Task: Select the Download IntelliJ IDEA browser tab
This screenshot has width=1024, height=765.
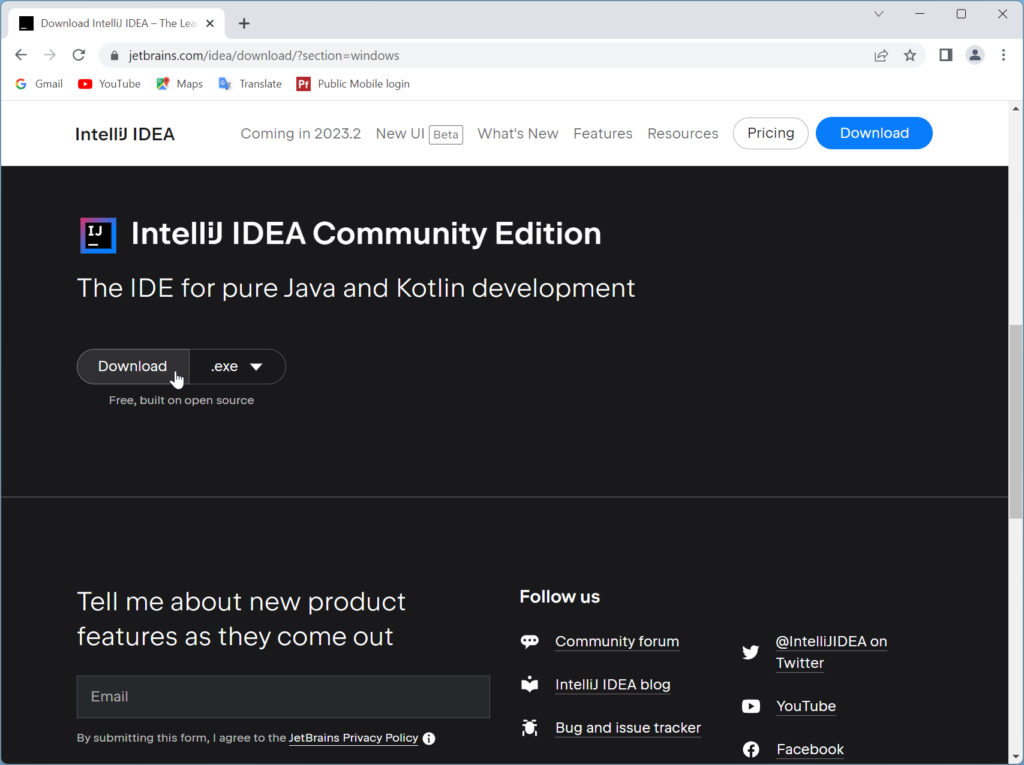Action: pos(118,24)
